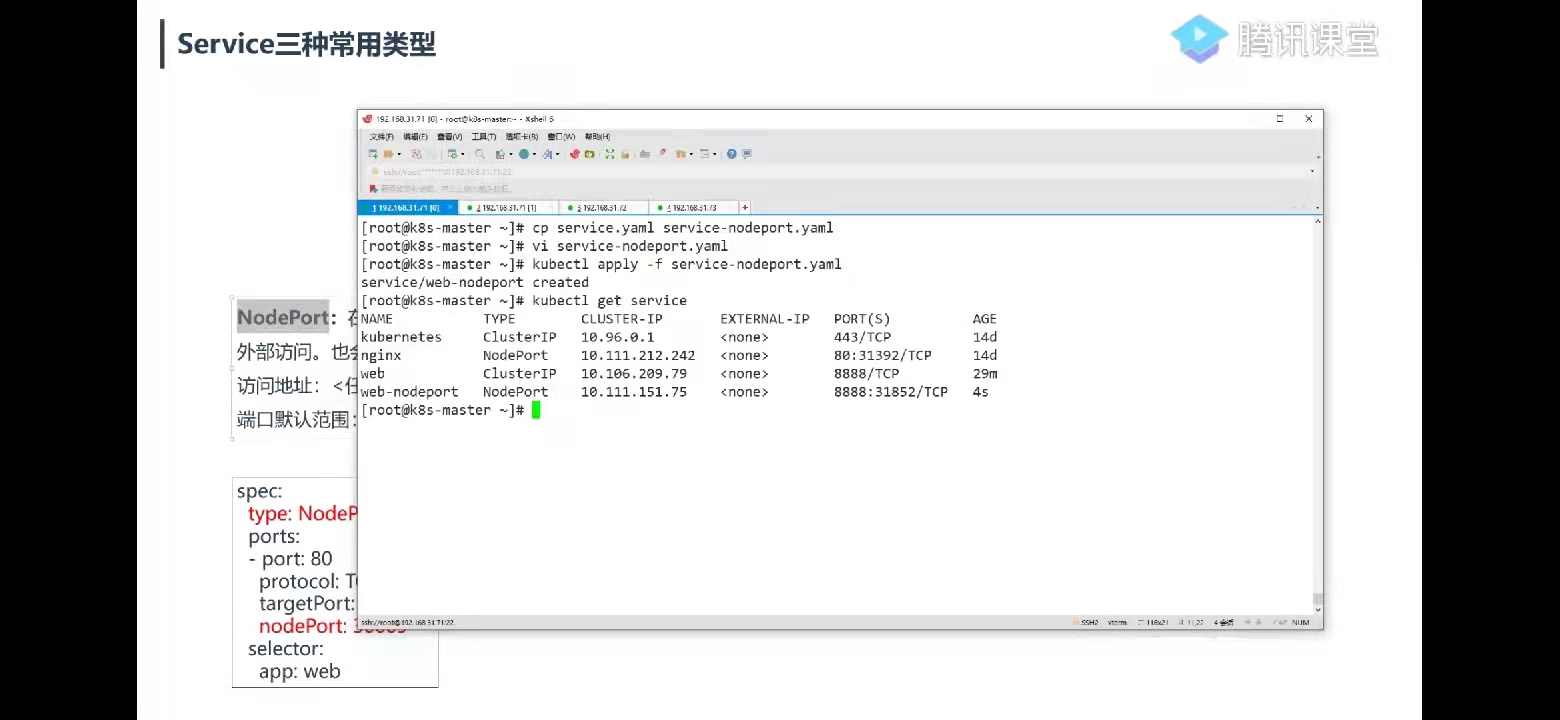Click the green Xmanager toolbar icon
This screenshot has height=720, width=1560.
coord(589,154)
